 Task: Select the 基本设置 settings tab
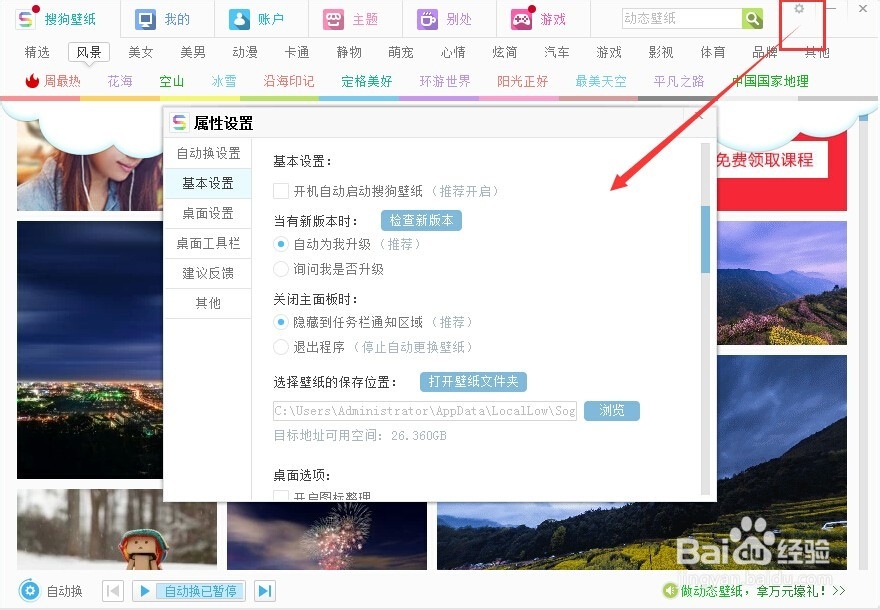click(x=207, y=183)
